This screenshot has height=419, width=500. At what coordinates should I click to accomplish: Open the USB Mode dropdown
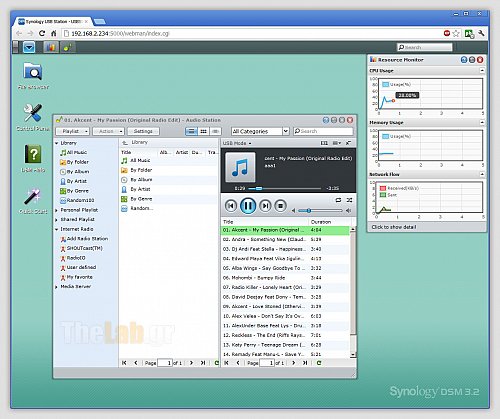(237, 143)
